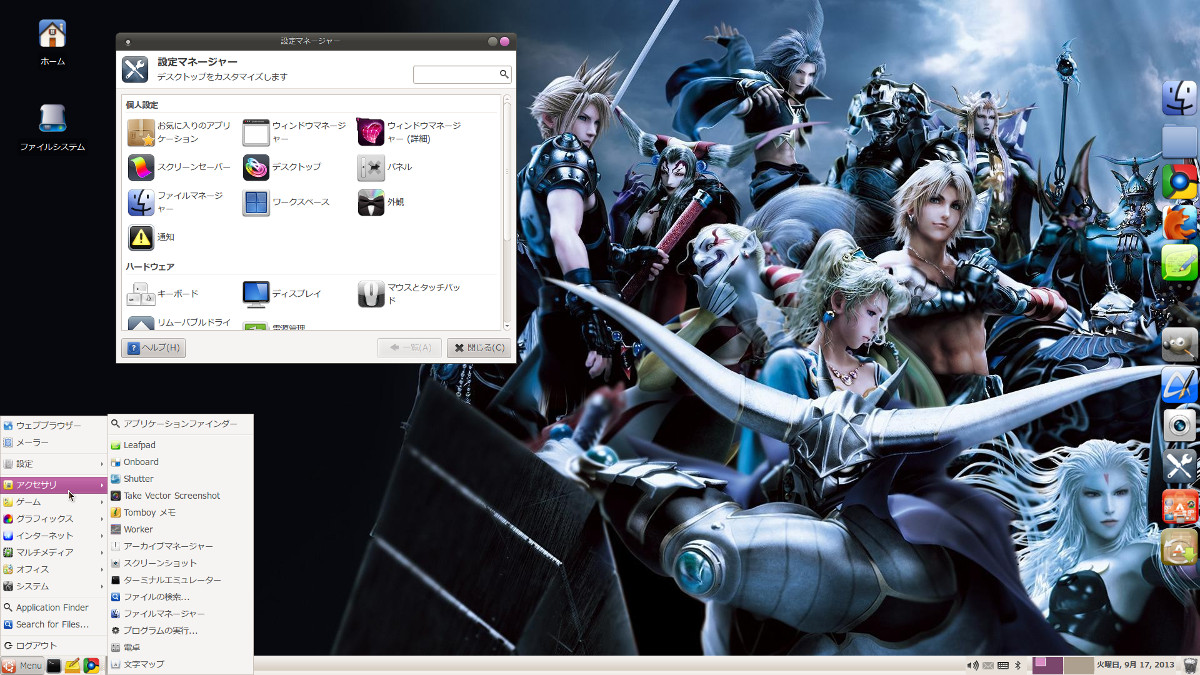Select Search for Files... in the menu

[53, 624]
